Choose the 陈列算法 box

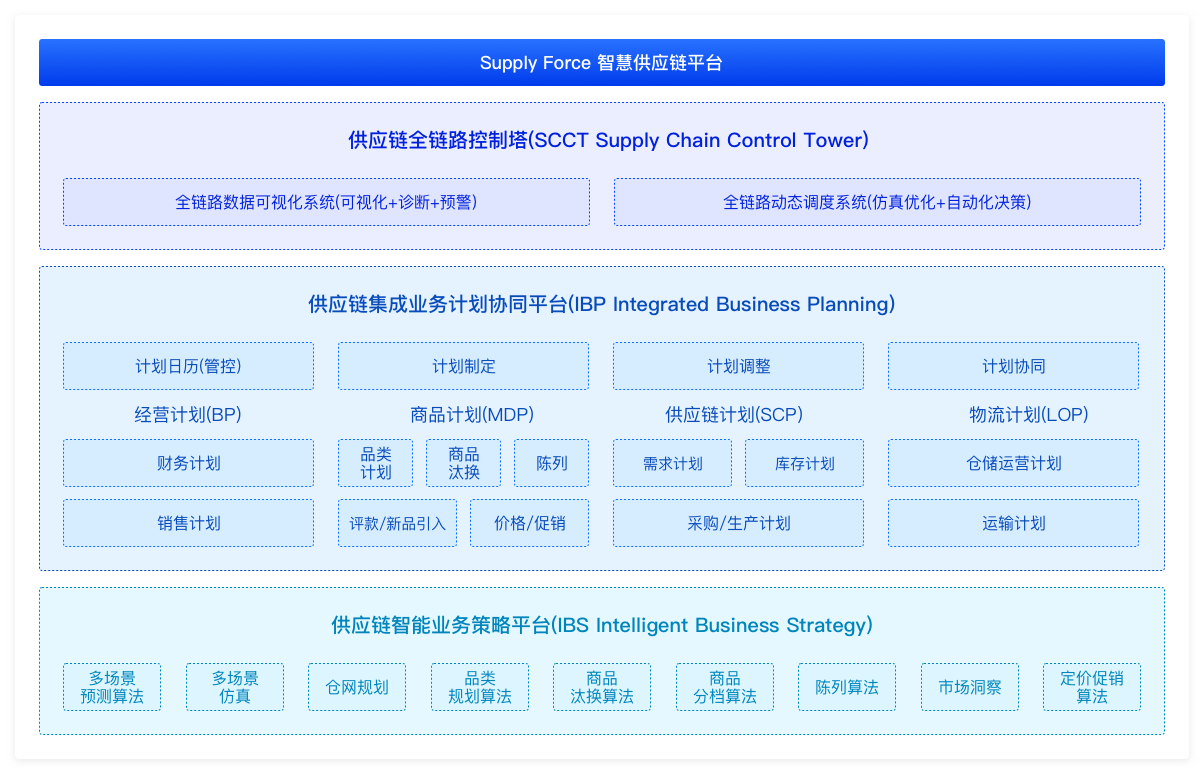pos(847,687)
